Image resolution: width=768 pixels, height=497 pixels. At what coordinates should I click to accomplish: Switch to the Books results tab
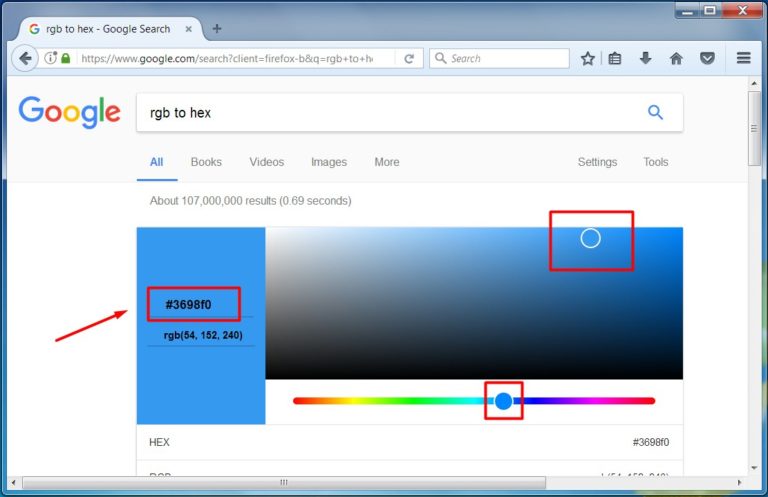point(206,162)
